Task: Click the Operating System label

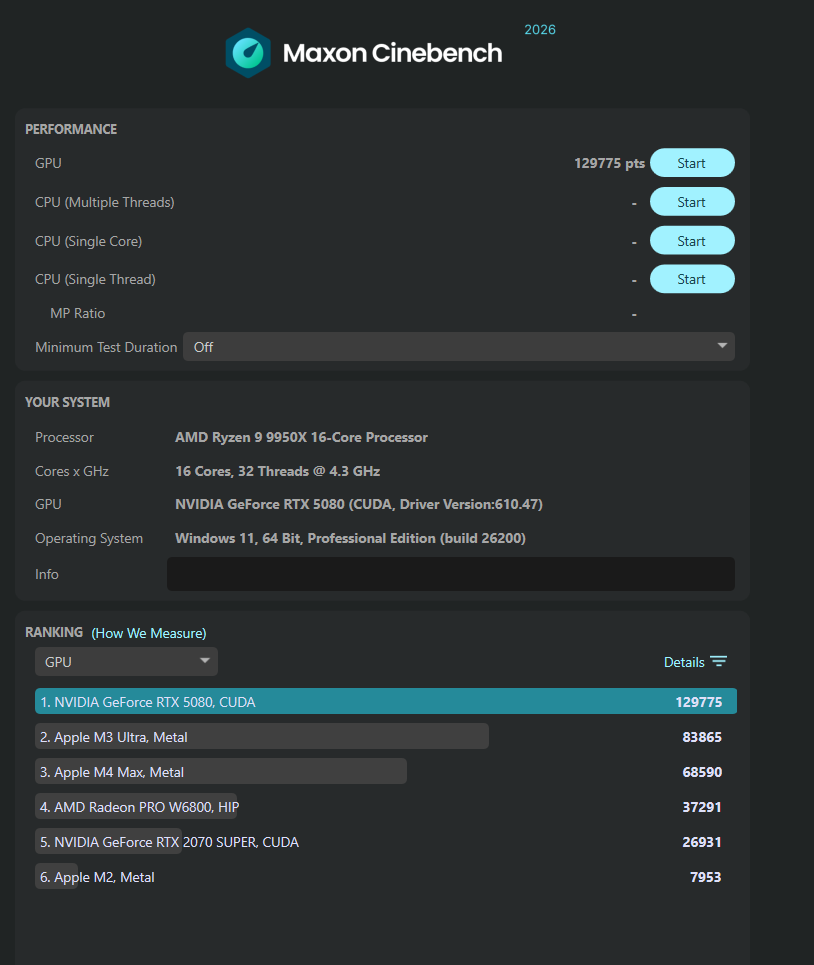Action: [x=89, y=539]
